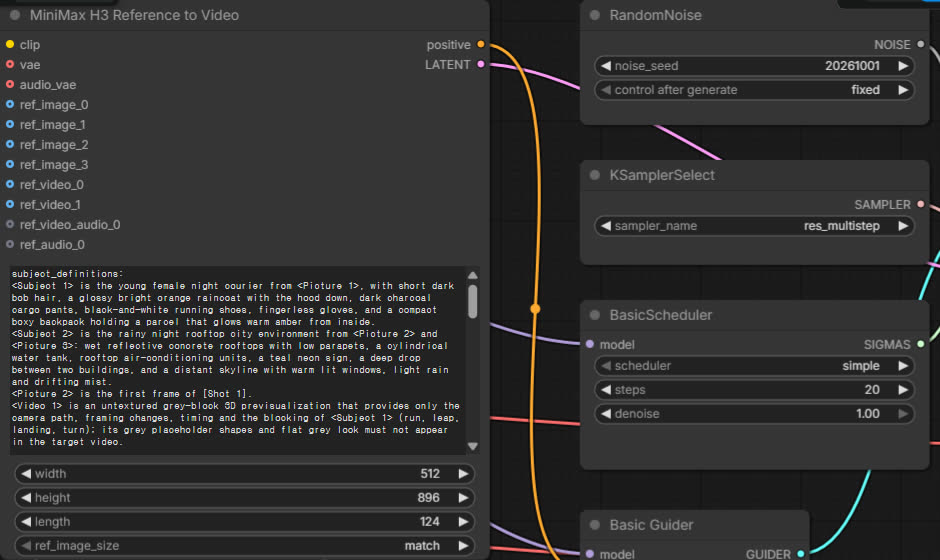This screenshot has height=560, width=940.
Task: Click the KSamplerSelect node title
Action: tap(662, 175)
